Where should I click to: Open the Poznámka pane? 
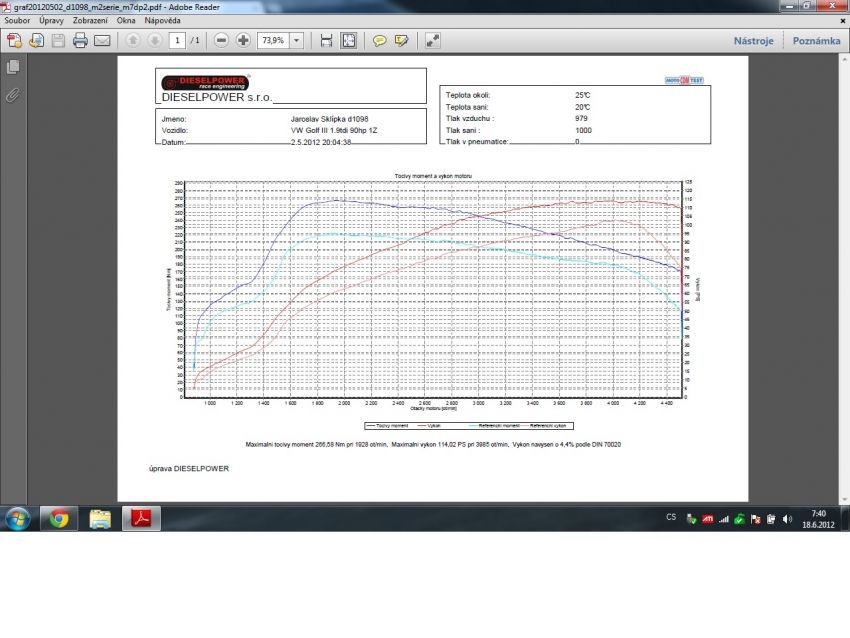pos(816,41)
